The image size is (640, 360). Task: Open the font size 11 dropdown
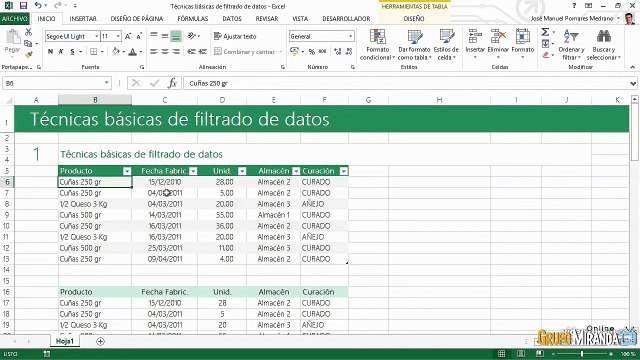pos(118,36)
